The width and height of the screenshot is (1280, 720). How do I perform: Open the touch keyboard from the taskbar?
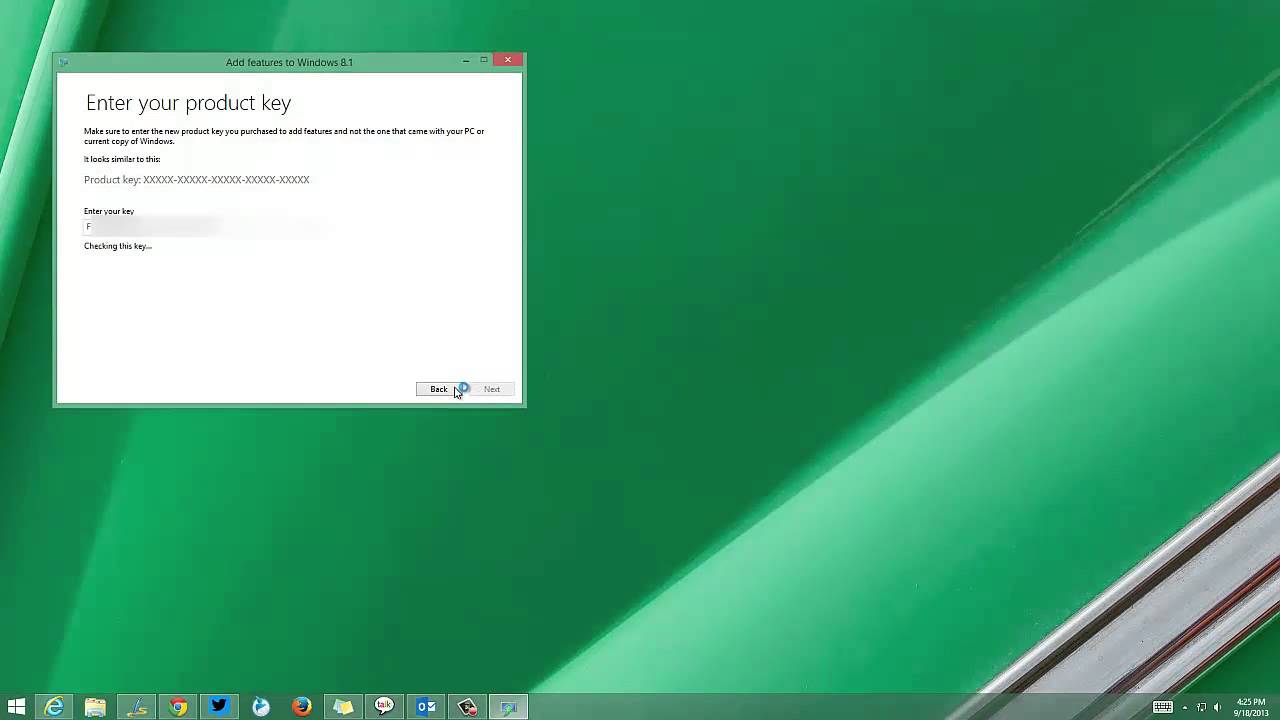[1163, 707]
